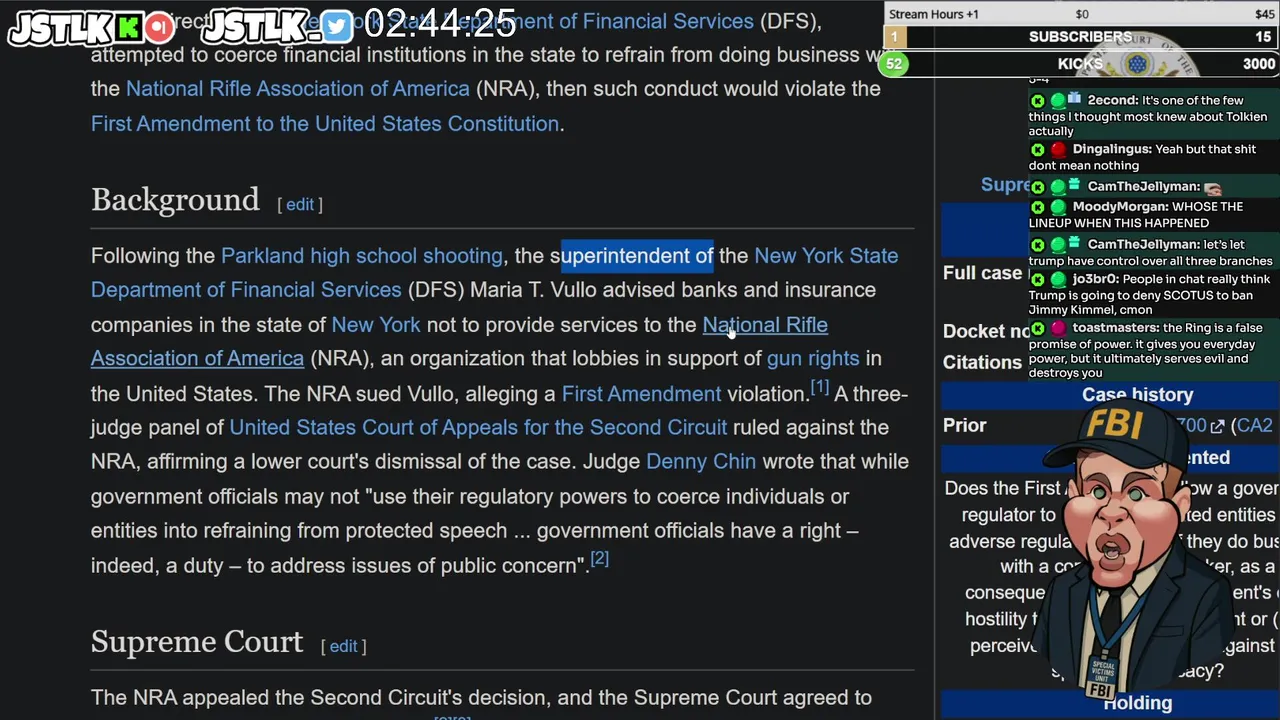The width and height of the screenshot is (1280, 720).
Task: Open the Second Circuit Court of Appeals link
Action: (x=478, y=427)
